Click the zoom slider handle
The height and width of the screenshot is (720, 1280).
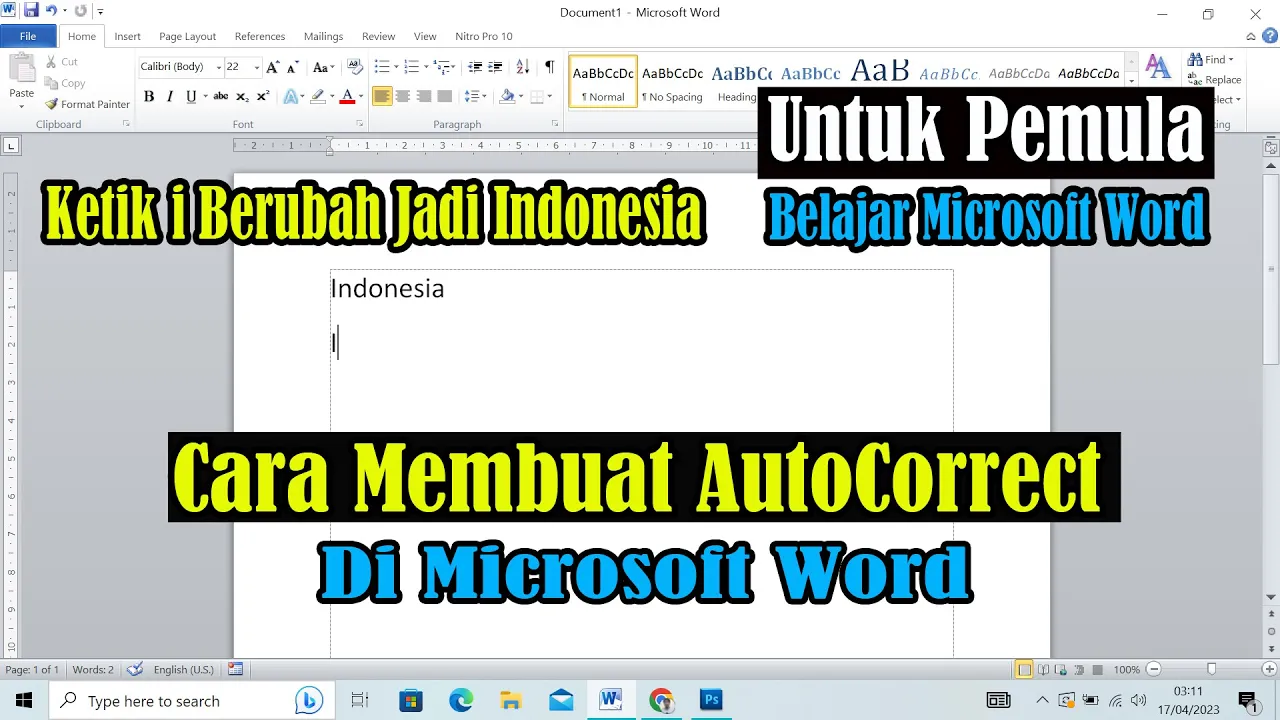1211,669
